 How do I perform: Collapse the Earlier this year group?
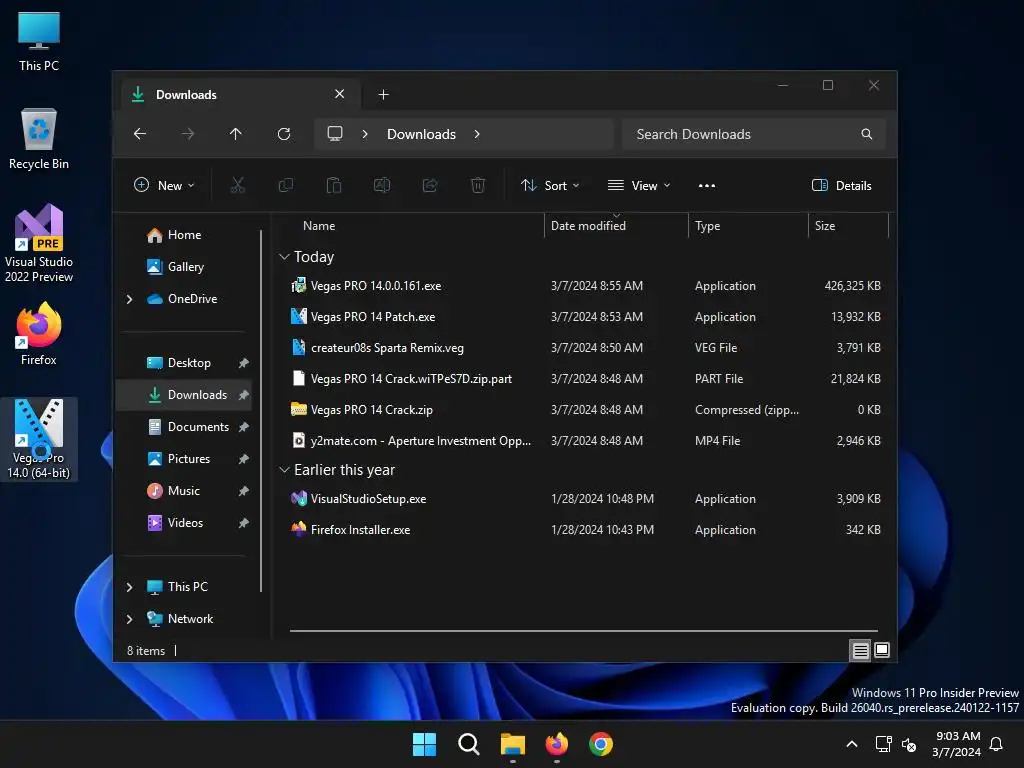click(x=284, y=470)
